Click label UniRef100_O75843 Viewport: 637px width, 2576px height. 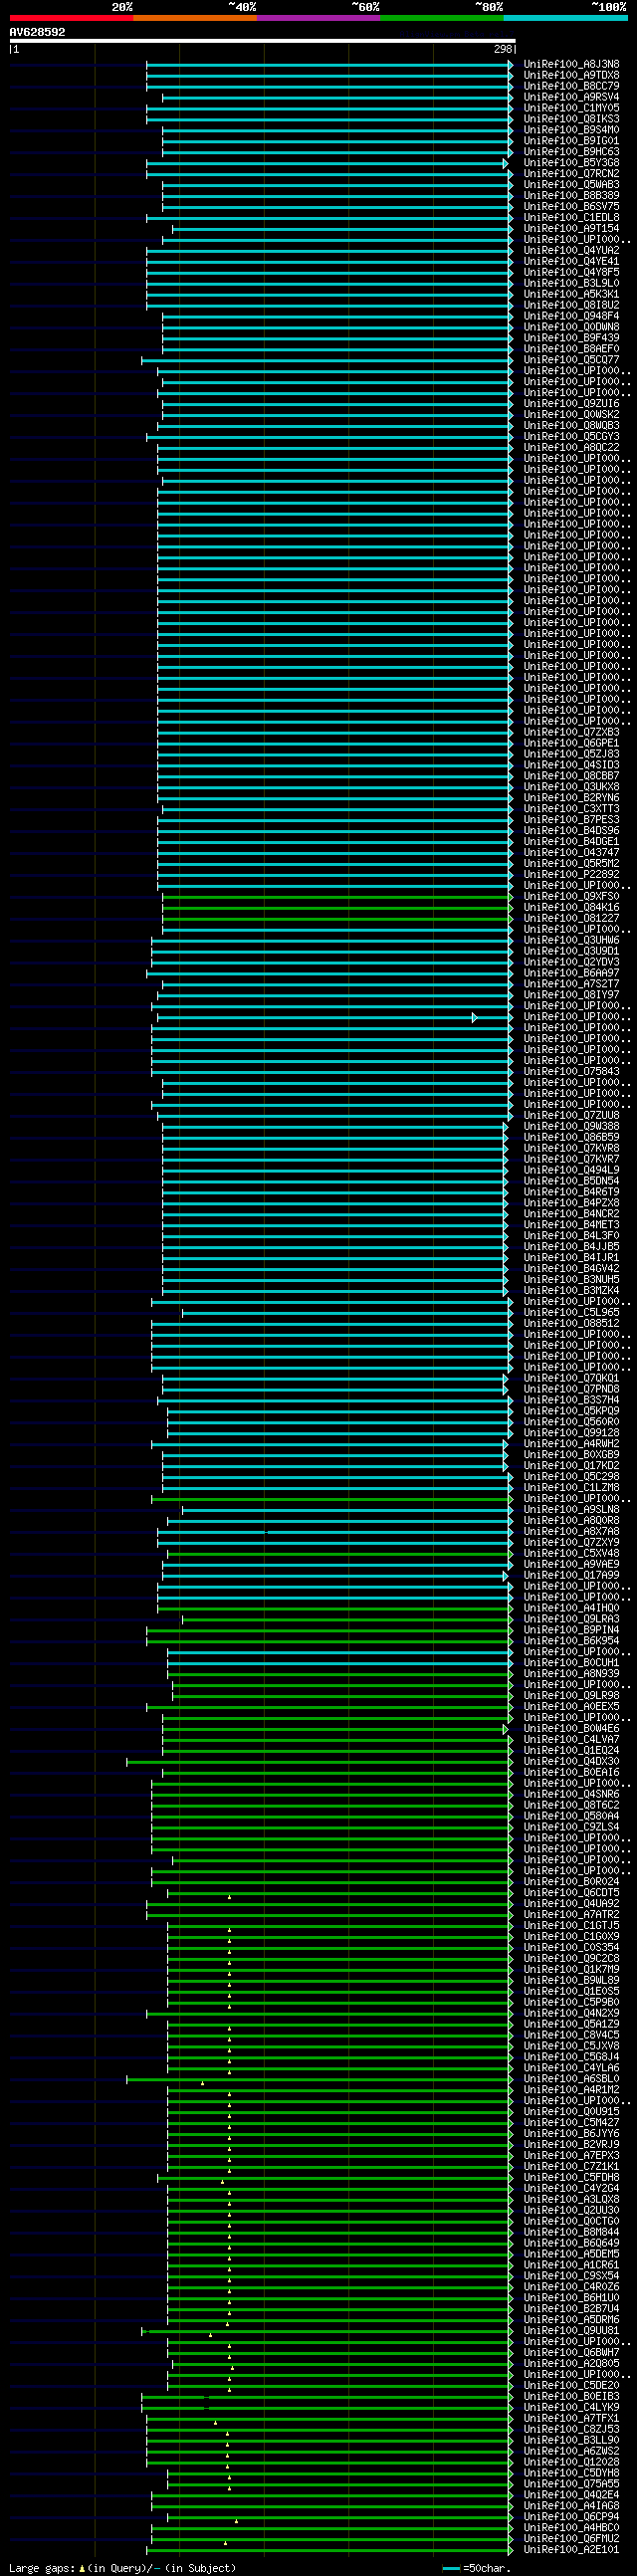pos(571,1072)
